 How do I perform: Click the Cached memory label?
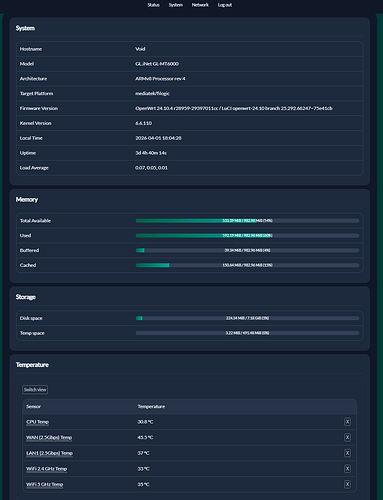tap(28, 265)
